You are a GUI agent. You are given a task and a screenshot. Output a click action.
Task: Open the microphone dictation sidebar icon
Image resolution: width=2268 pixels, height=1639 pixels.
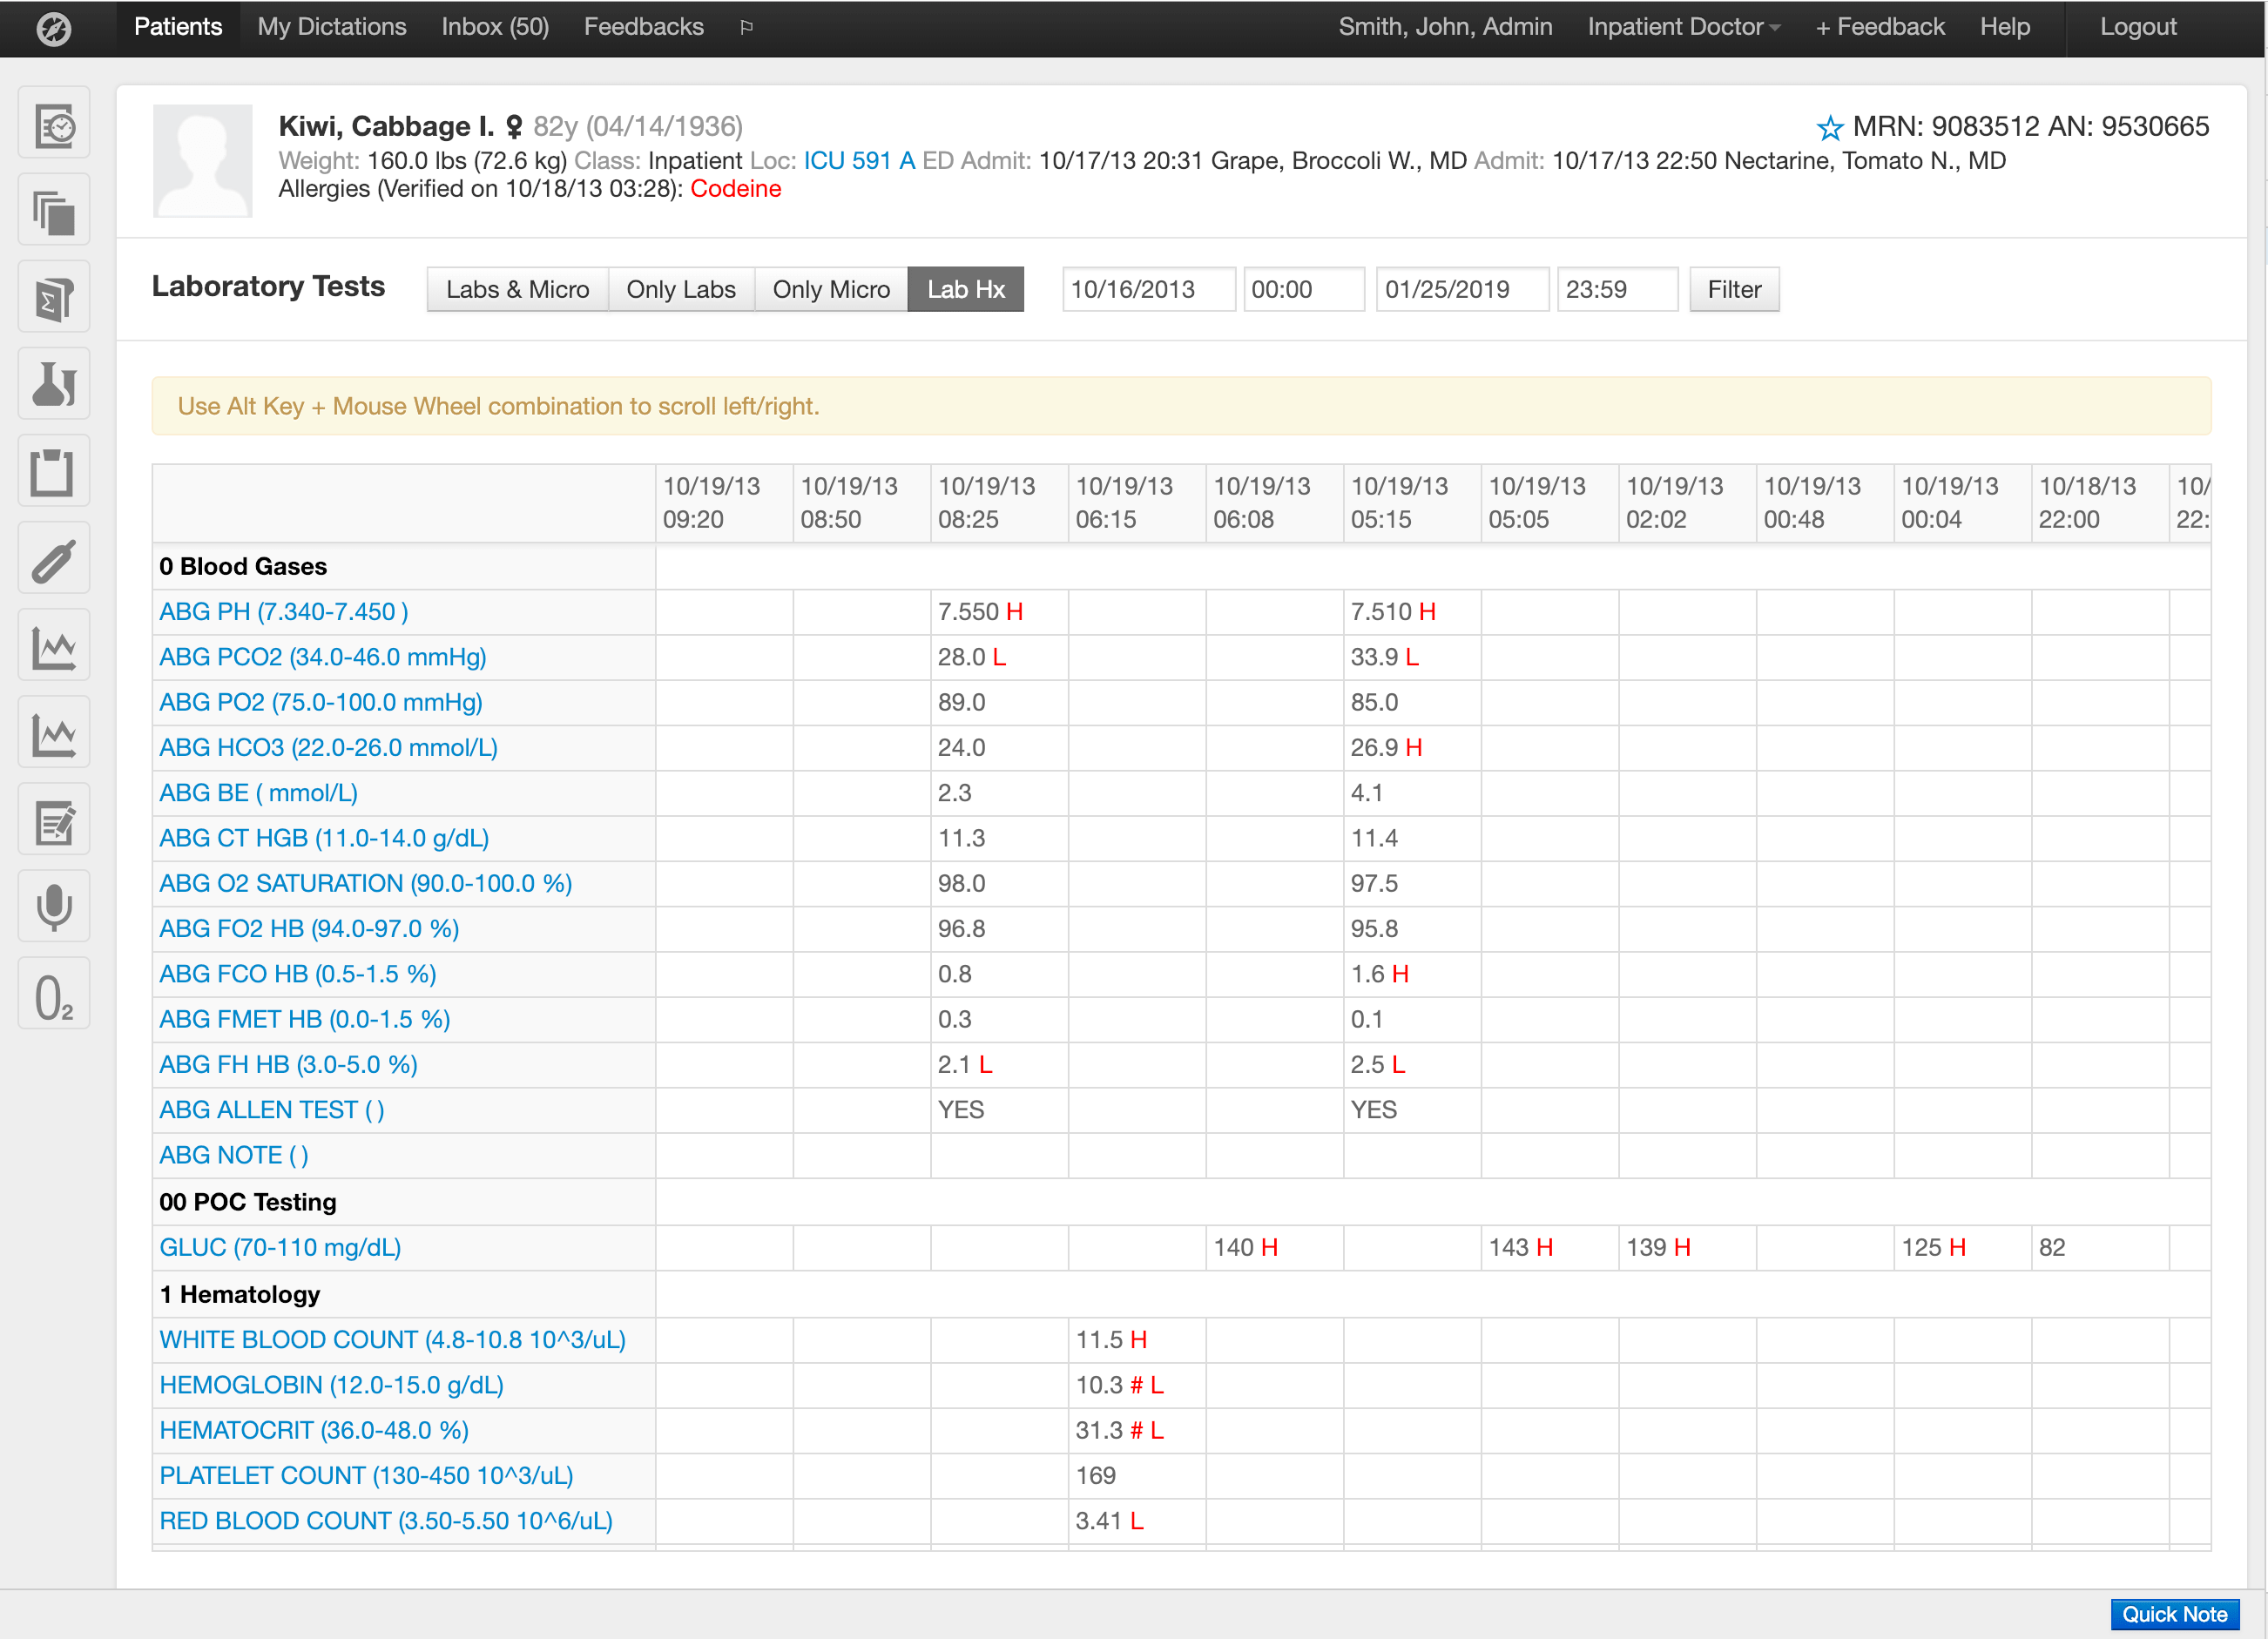(x=54, y=907)
